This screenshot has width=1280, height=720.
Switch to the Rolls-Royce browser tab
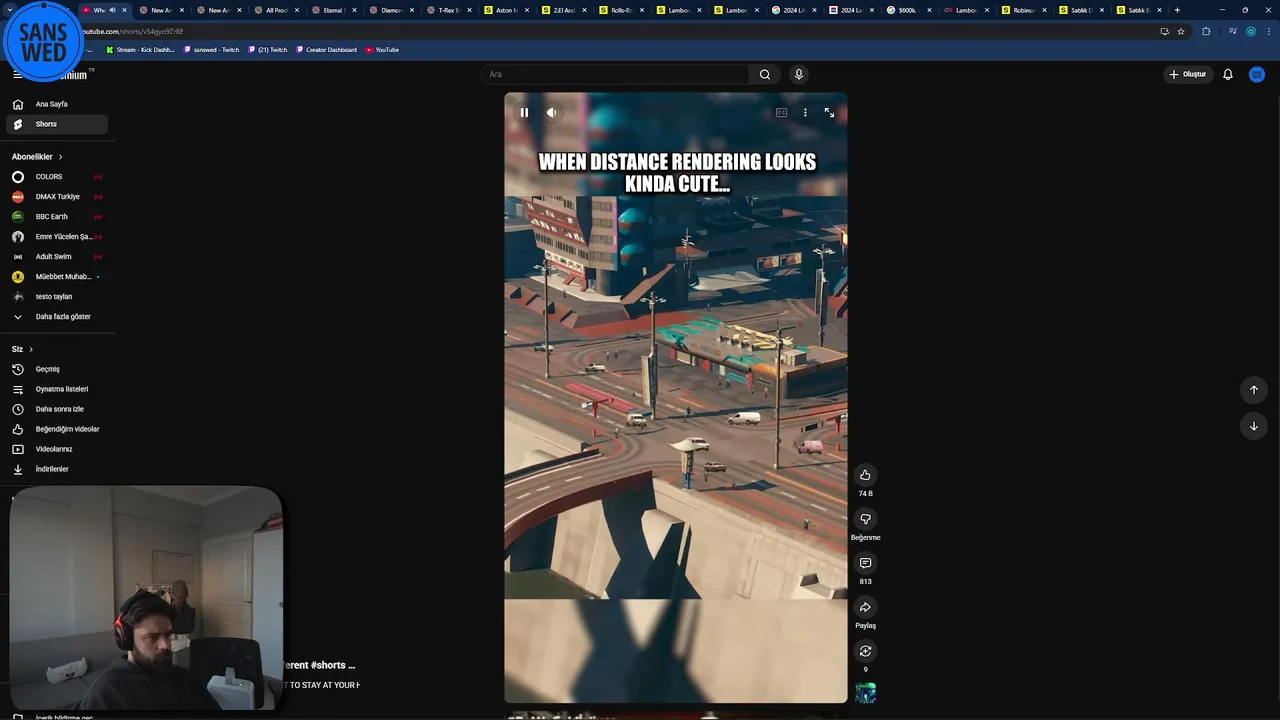click(x=621, y=10)
